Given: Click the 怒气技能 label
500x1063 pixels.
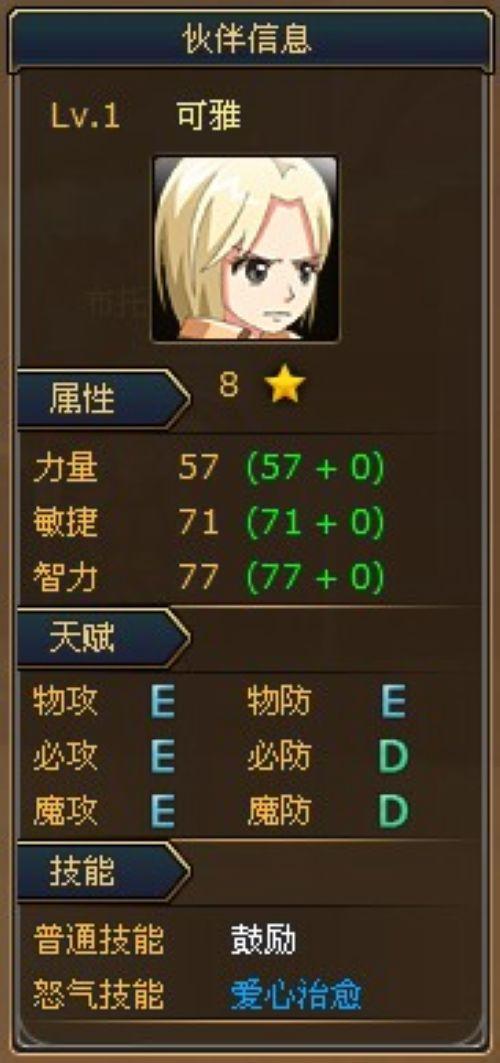Looking at the screenshot, I should coord(98,995).
